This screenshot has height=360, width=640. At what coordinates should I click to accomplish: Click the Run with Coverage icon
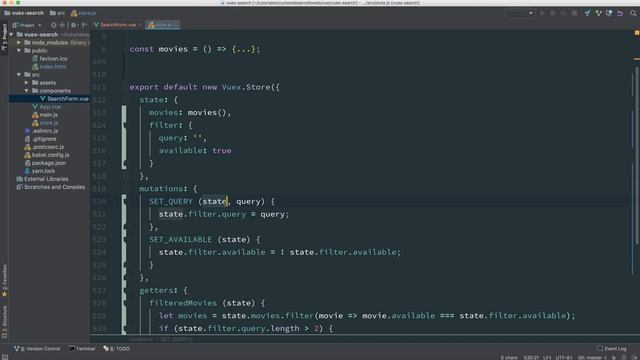(563, 13)
